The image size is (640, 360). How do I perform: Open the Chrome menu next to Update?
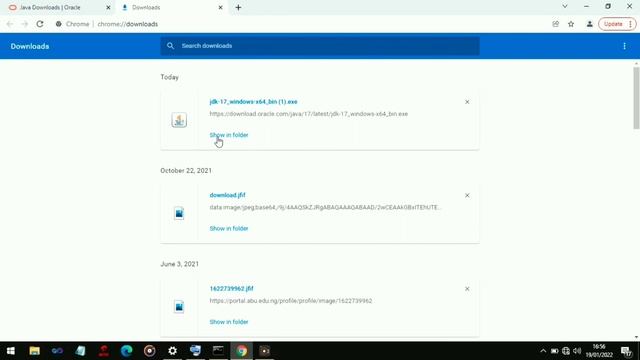pyautogui.click(x=631, y=24)
